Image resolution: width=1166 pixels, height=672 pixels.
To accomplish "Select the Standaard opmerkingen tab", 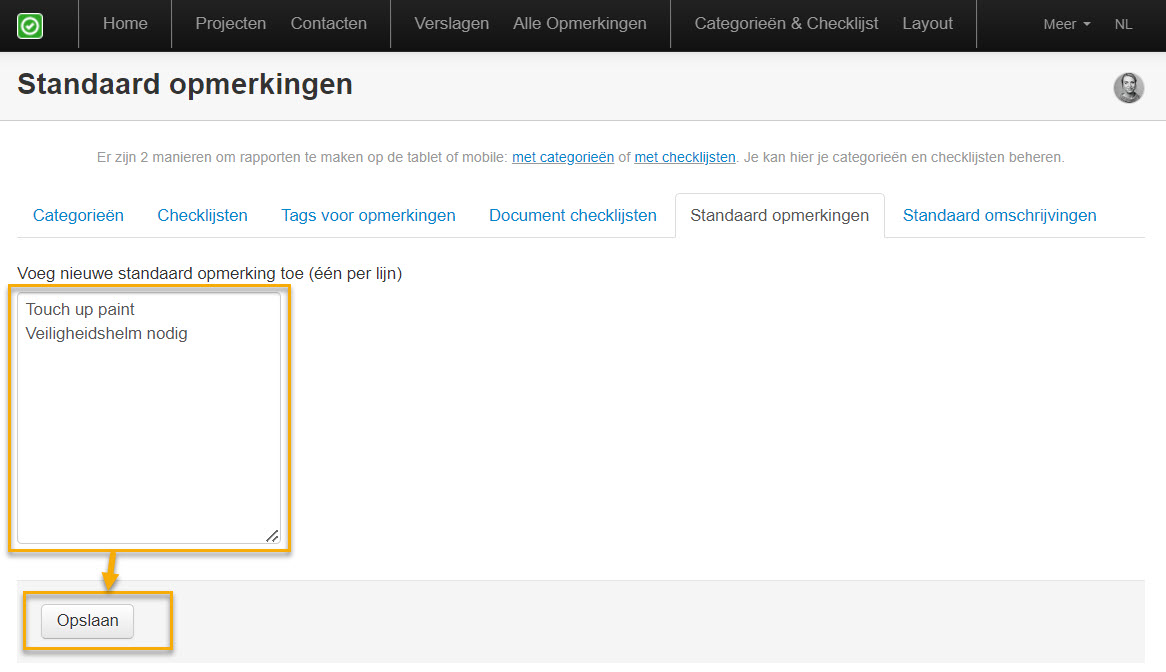I will [x=779, y=216].
